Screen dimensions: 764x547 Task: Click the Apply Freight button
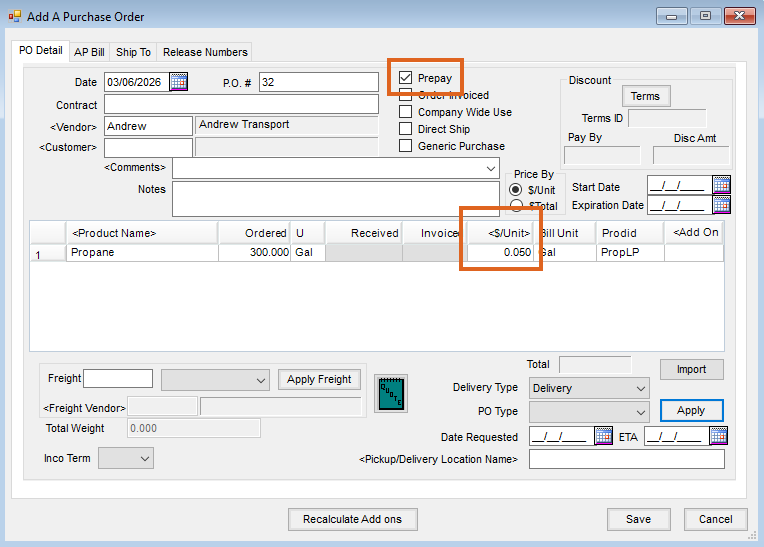tap(319, 379)
